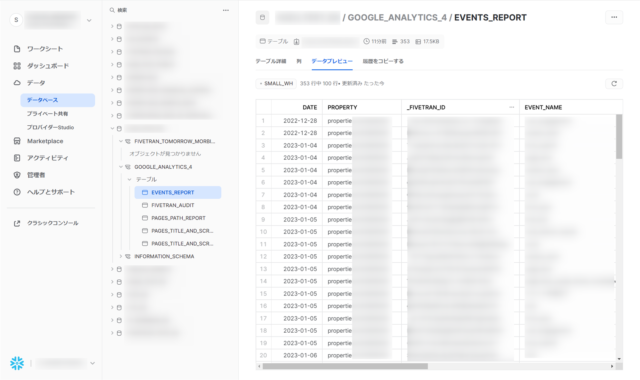Click the DATE column header

(297, 107)
